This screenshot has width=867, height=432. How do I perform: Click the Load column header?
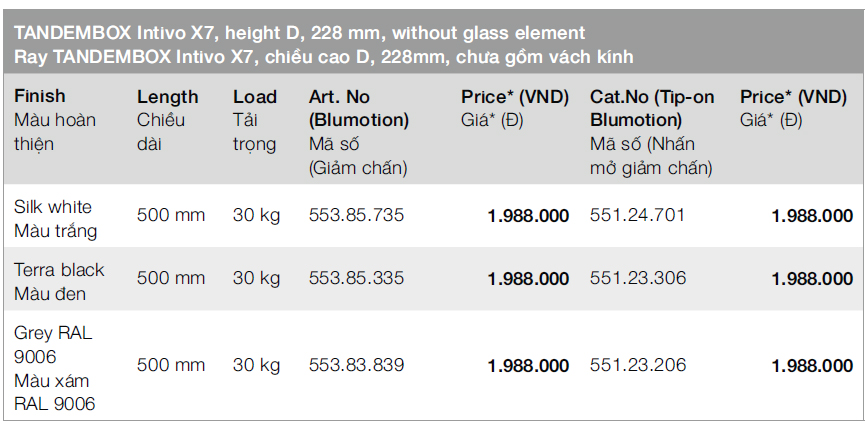tap(255, 97)
